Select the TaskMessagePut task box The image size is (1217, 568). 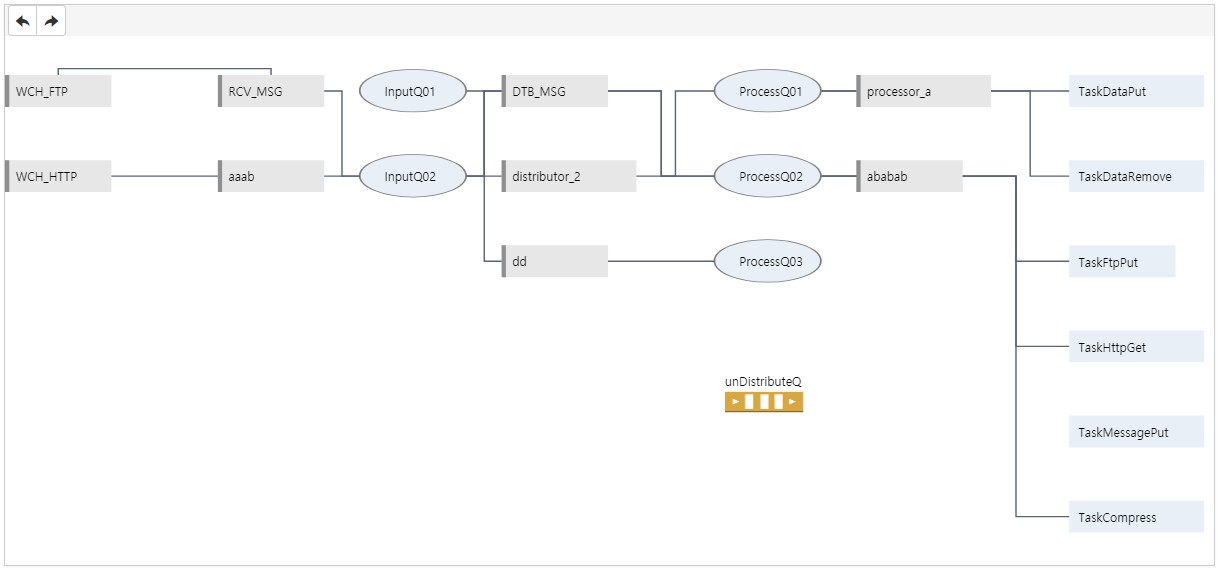point(1135,432)
